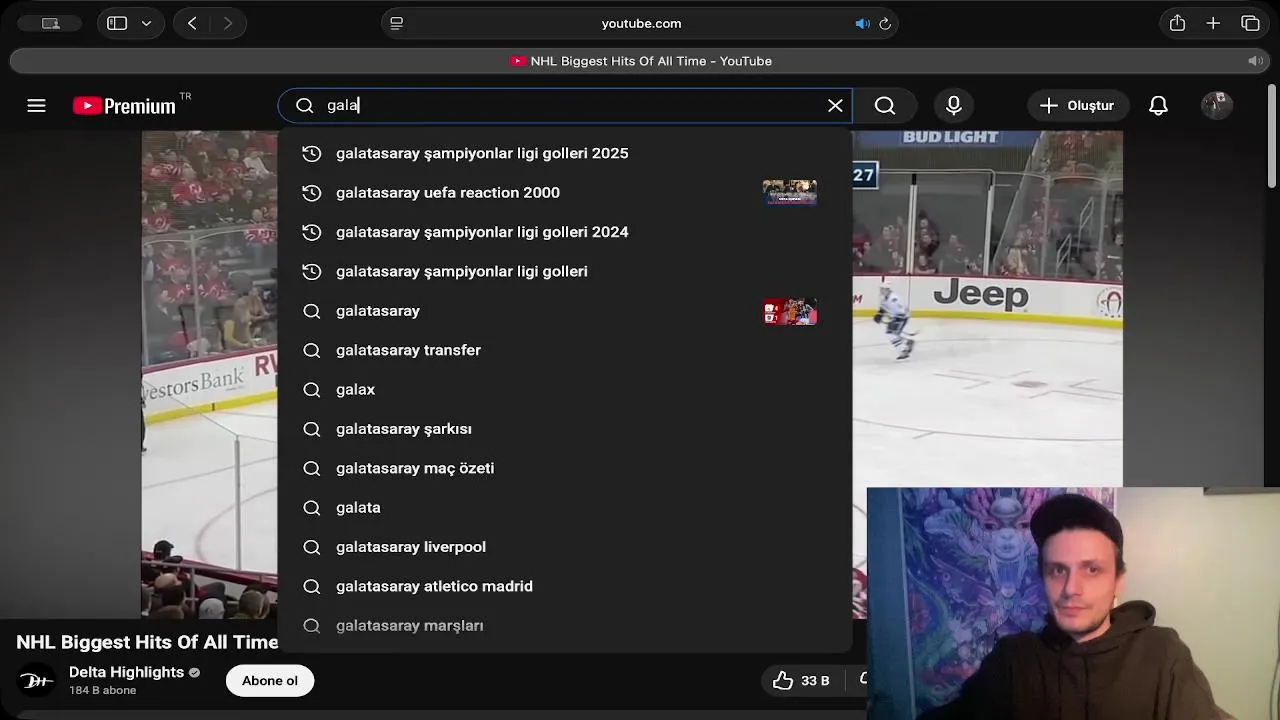Go to YouTube Premium home logo

[x=124, y=105]
